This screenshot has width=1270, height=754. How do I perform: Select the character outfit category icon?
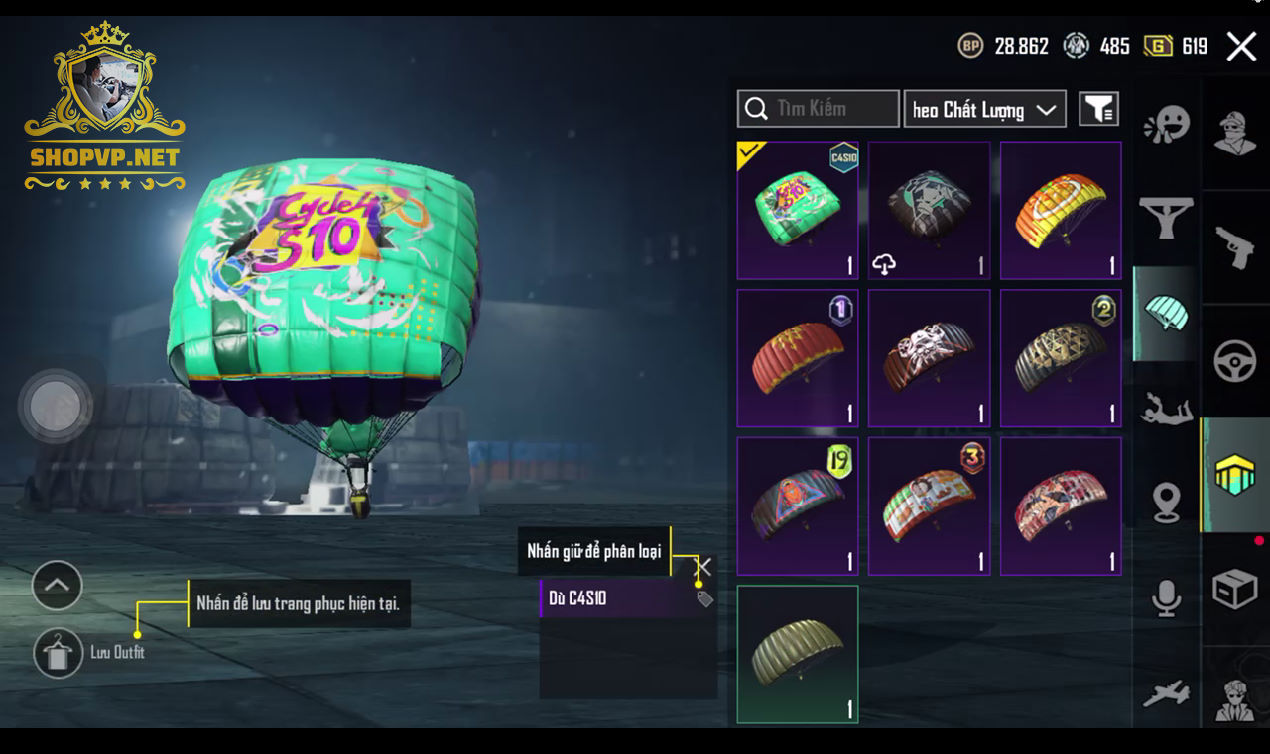coord(1235,133)
